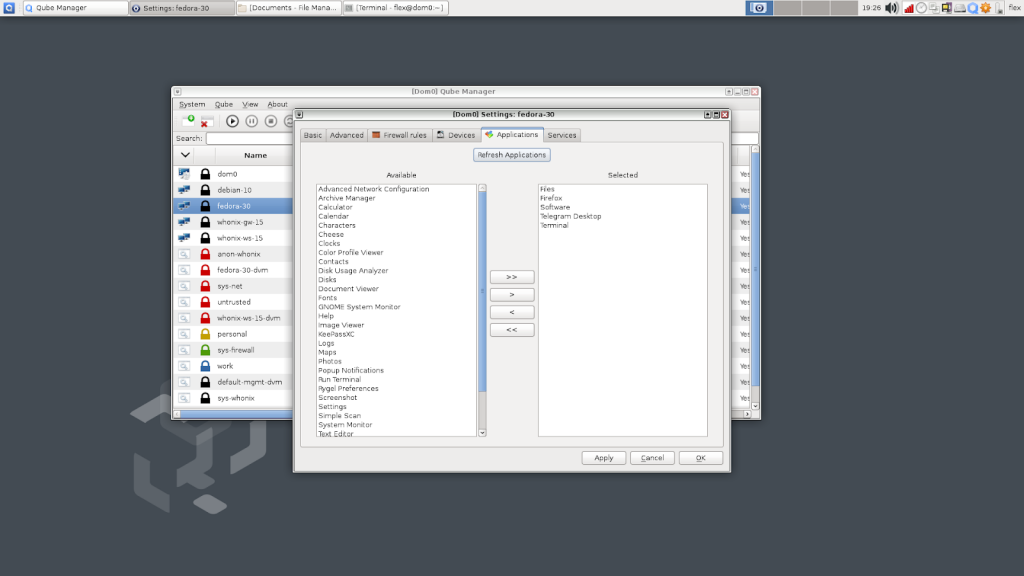Select Calculator in Available list
Screen dimensions: 1024x576
tap(335, 207)
